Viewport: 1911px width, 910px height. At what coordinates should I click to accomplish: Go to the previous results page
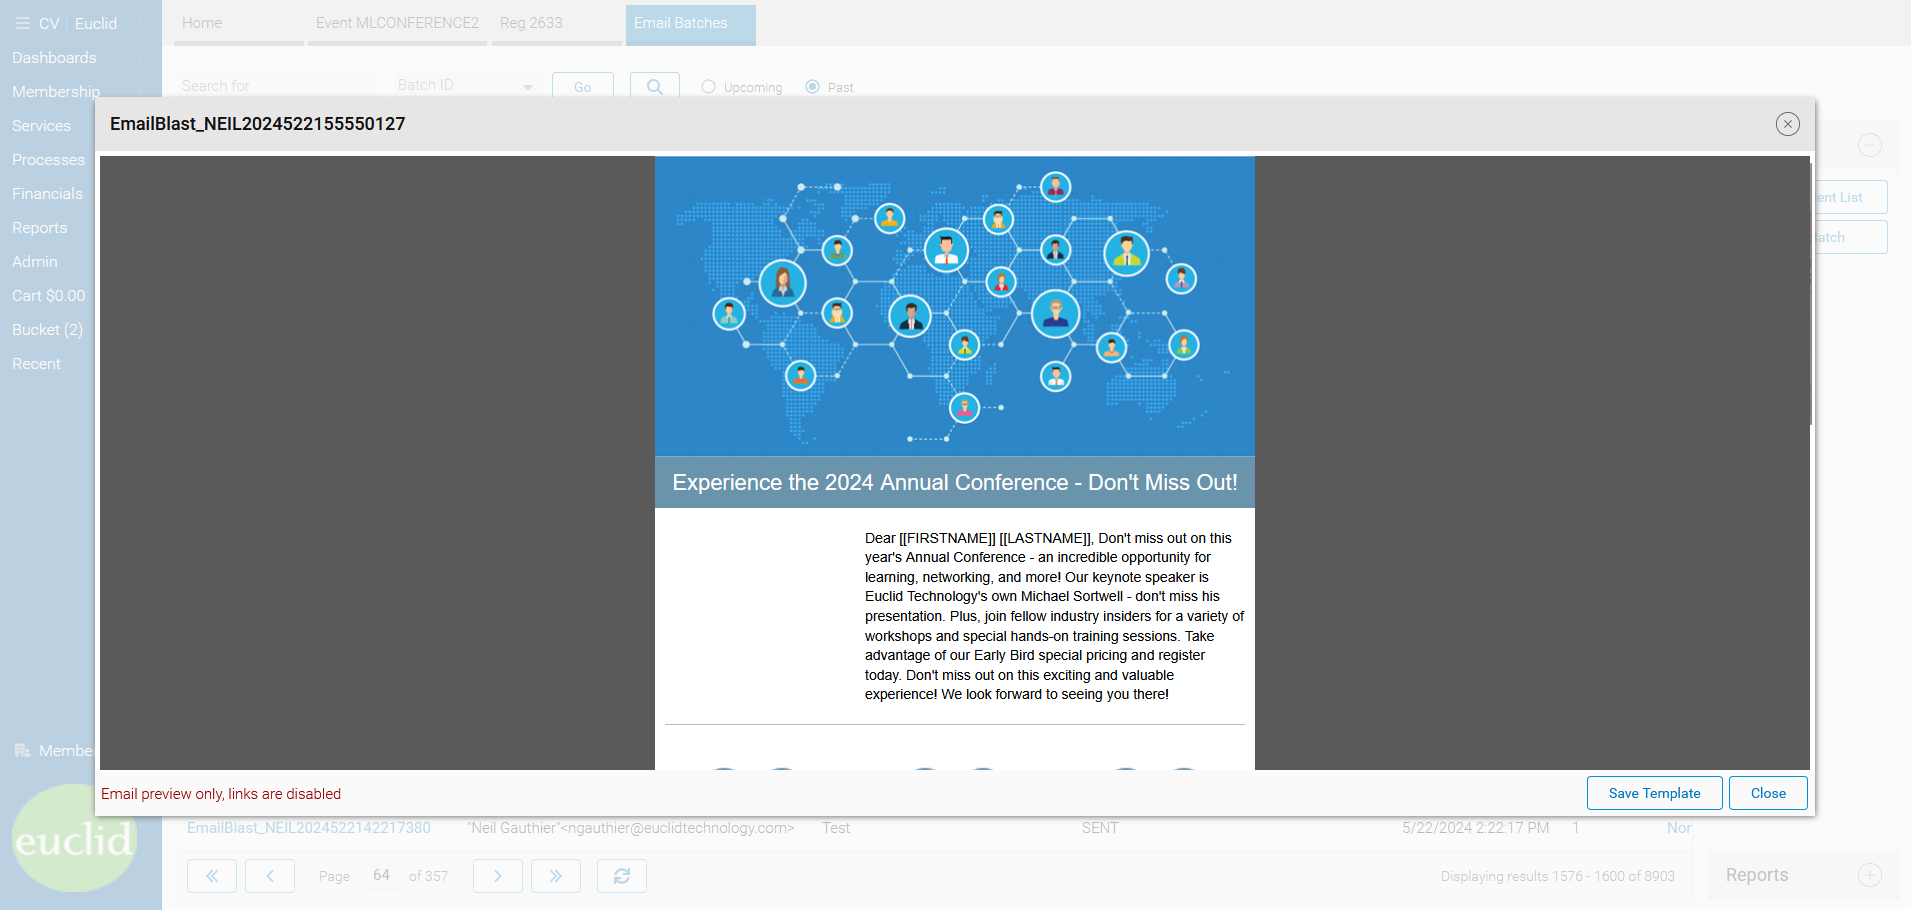coord(270,876)
